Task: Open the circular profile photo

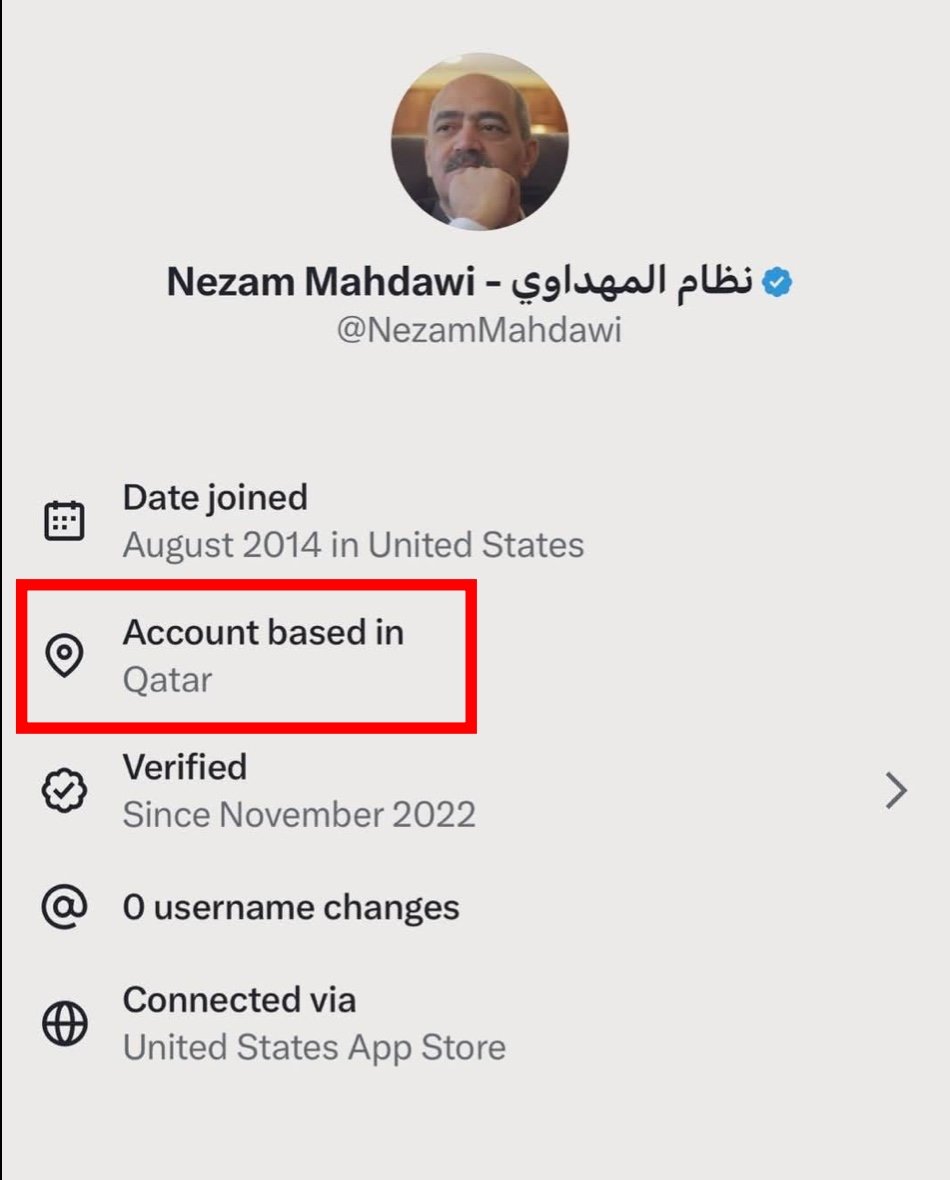Action: 479,141
